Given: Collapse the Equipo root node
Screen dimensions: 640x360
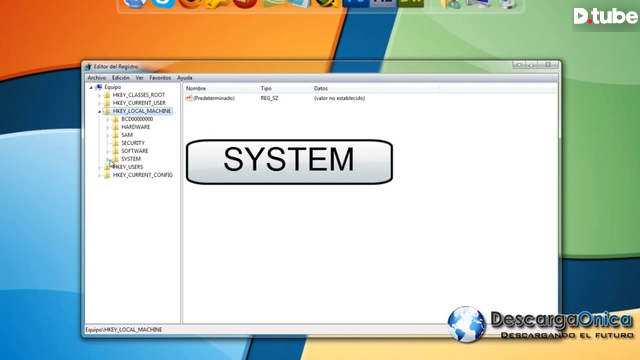Looking at the screenshot, I should click(x=91, y=87).
